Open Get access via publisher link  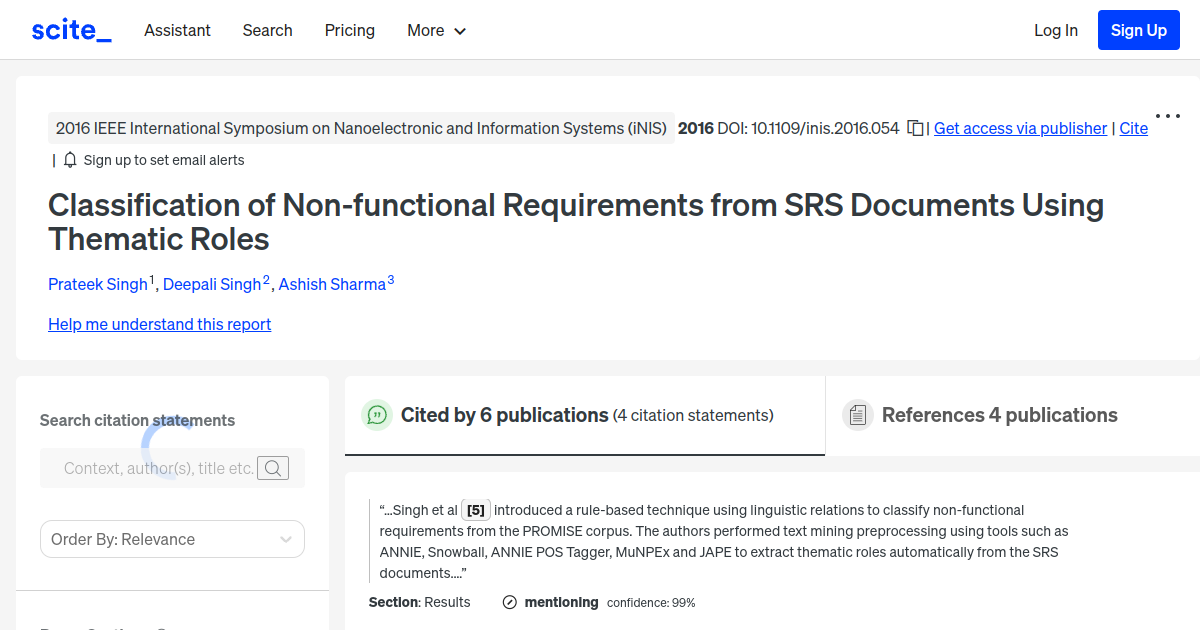pos(1019,128)
